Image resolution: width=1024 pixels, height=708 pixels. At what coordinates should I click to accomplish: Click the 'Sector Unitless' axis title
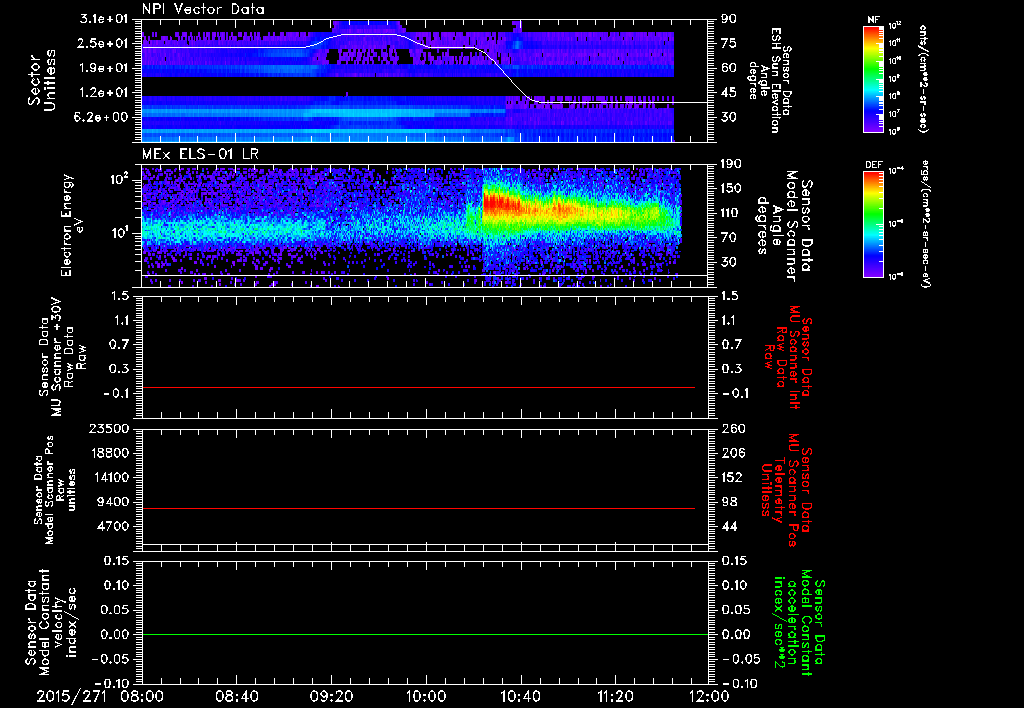[x=42, y=80]
